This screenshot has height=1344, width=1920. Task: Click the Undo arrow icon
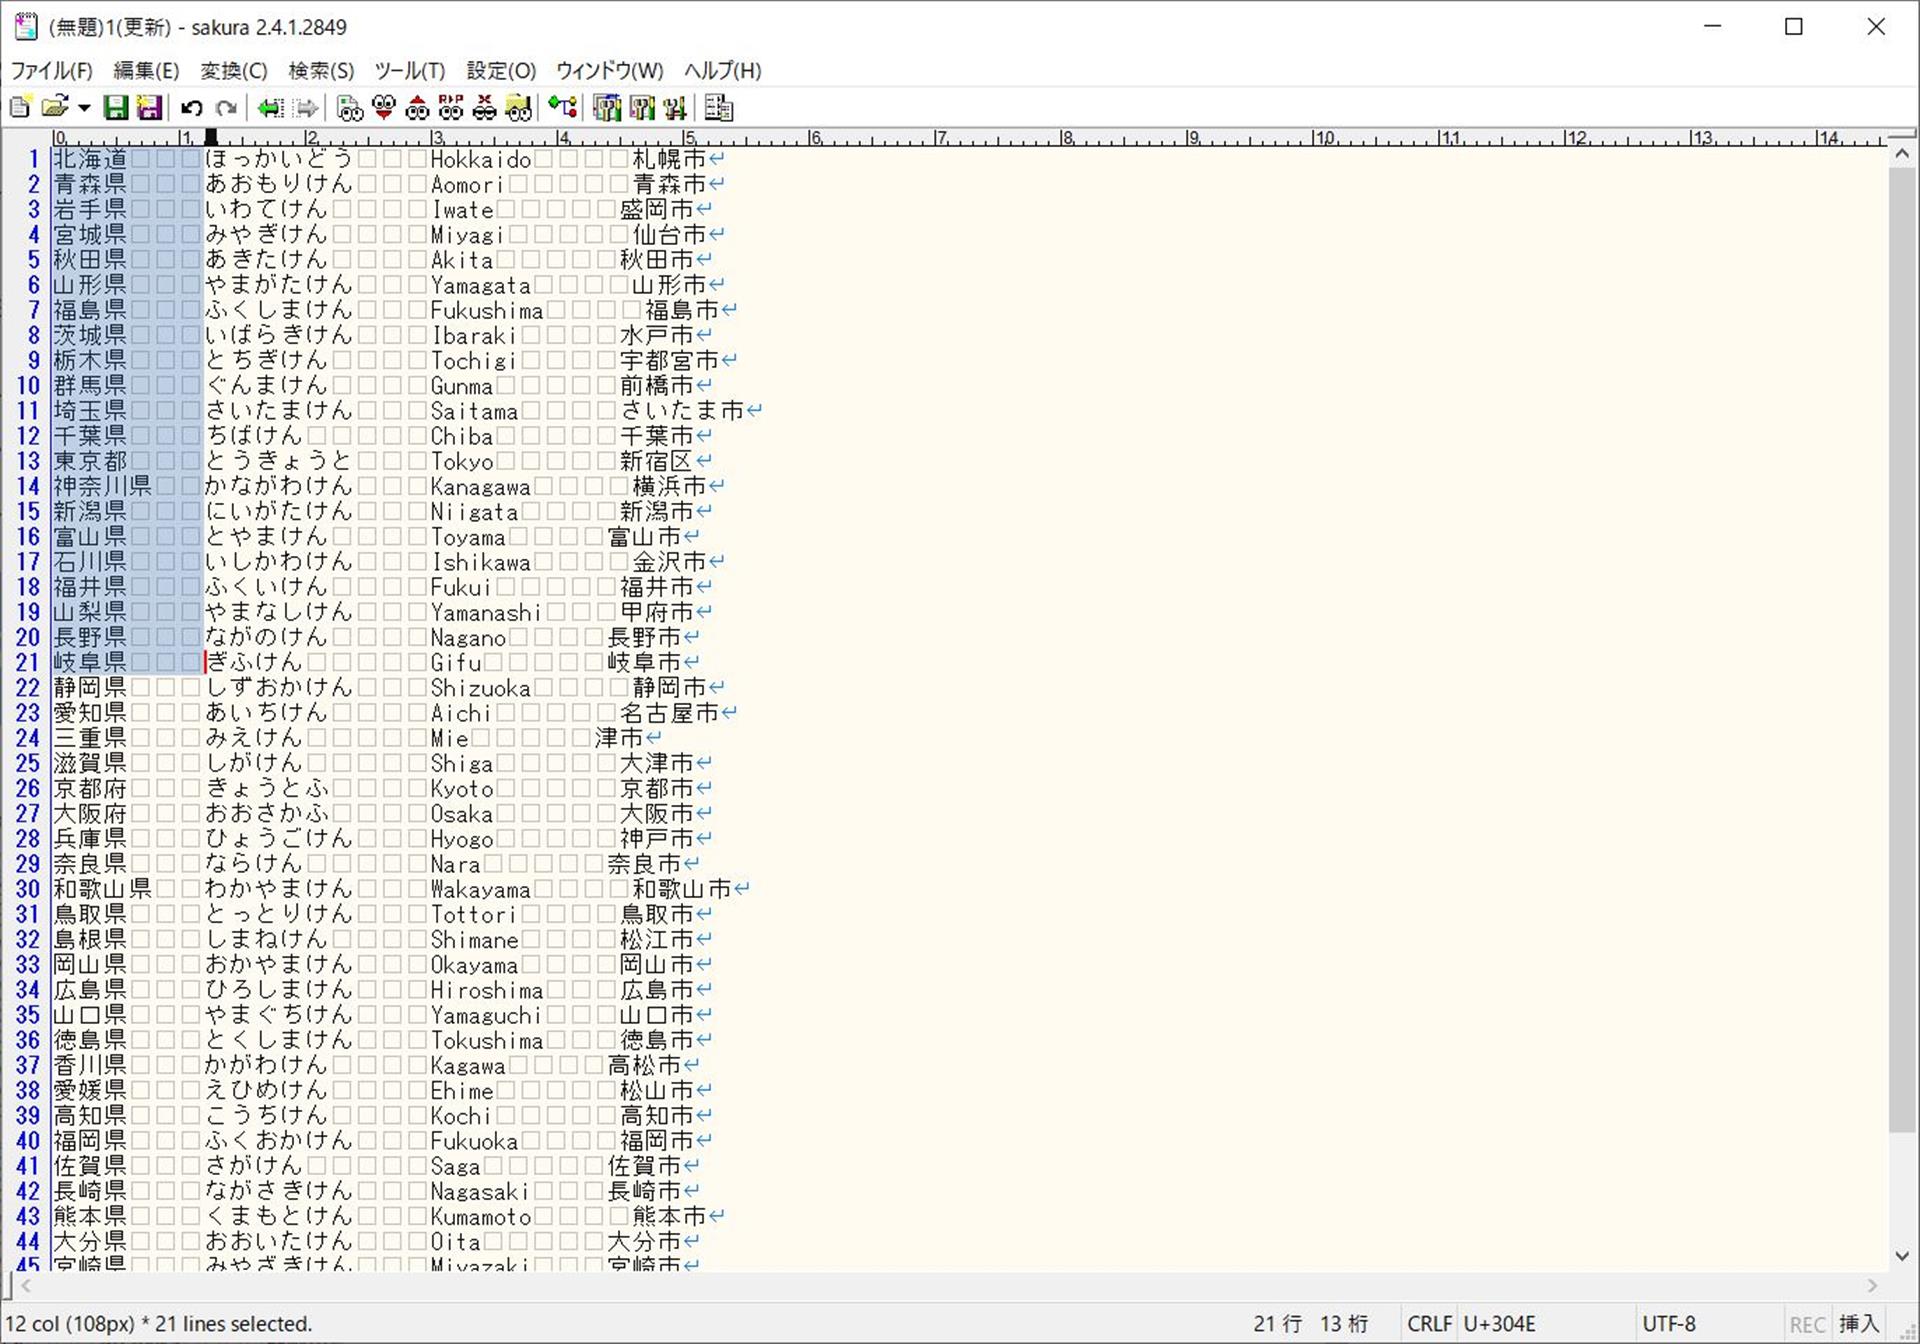[192, 108]
